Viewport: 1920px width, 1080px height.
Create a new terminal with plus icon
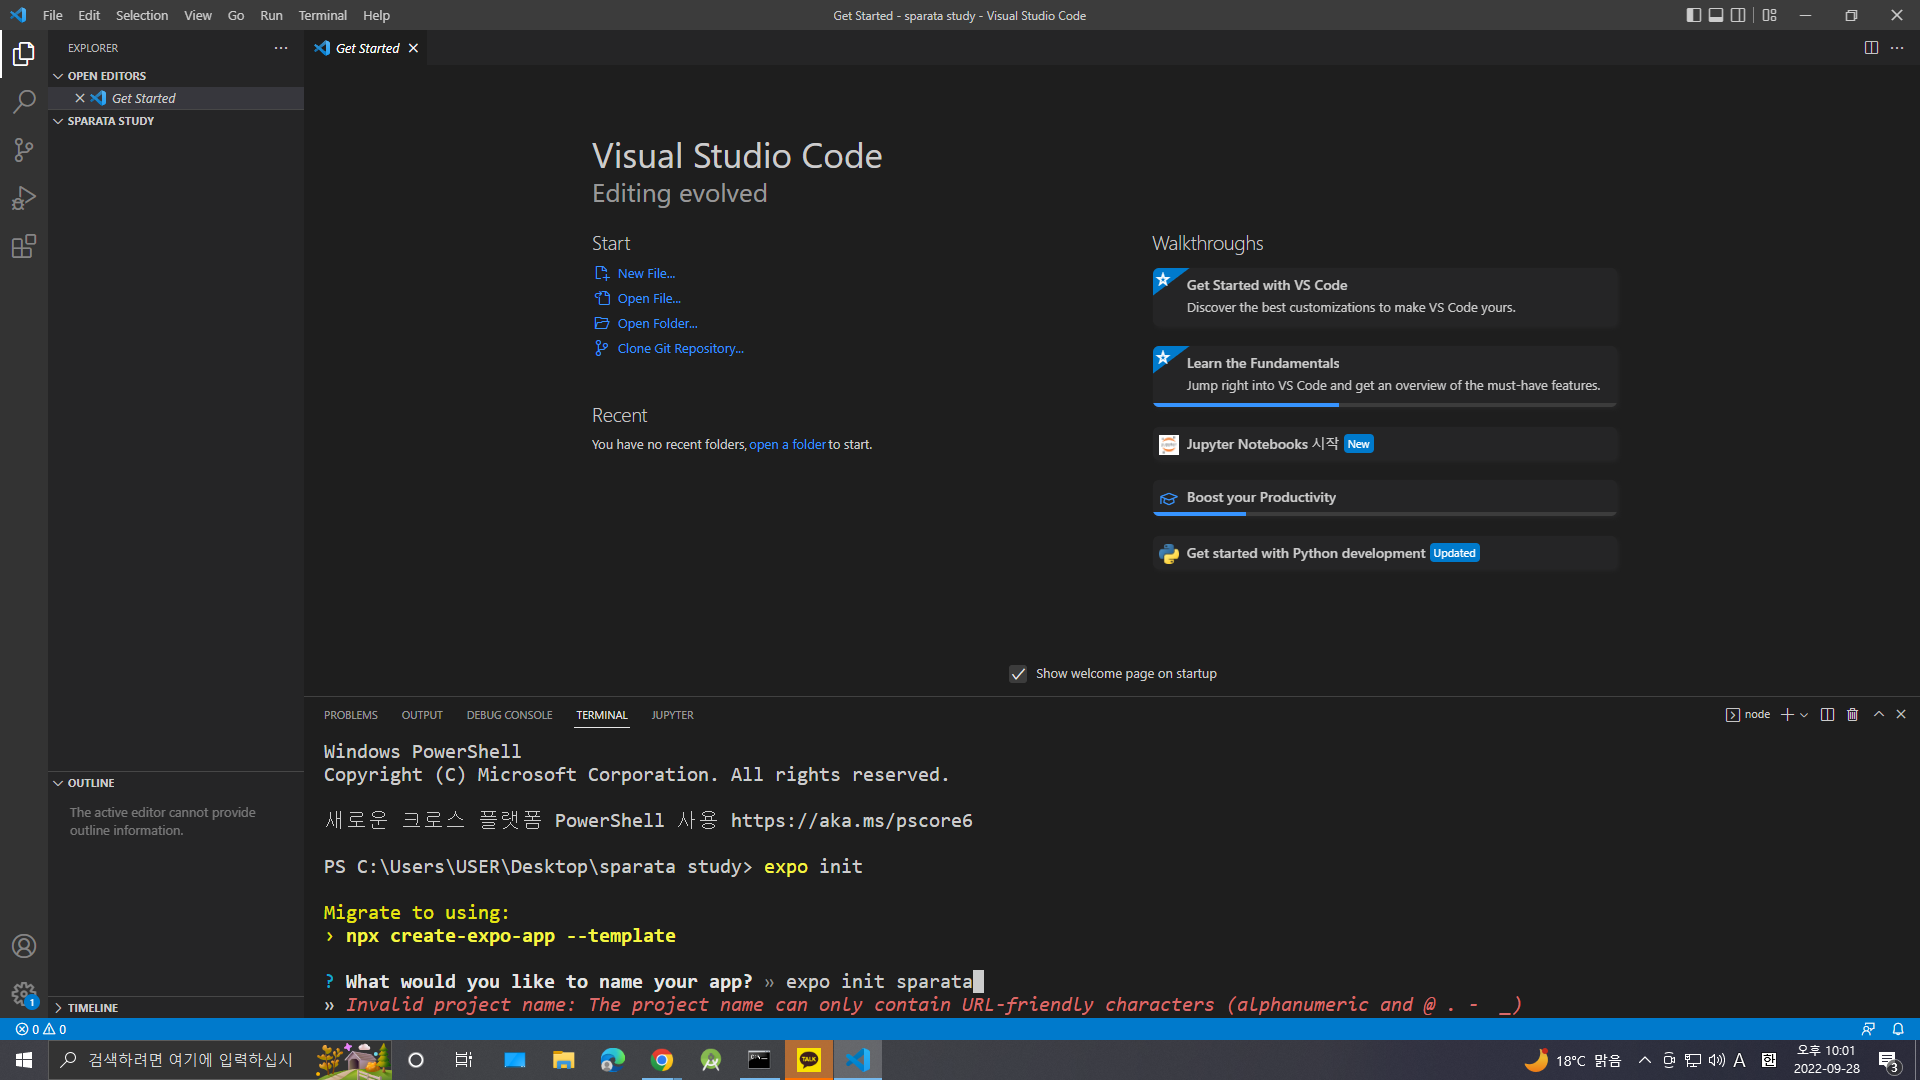point(1787,715)
